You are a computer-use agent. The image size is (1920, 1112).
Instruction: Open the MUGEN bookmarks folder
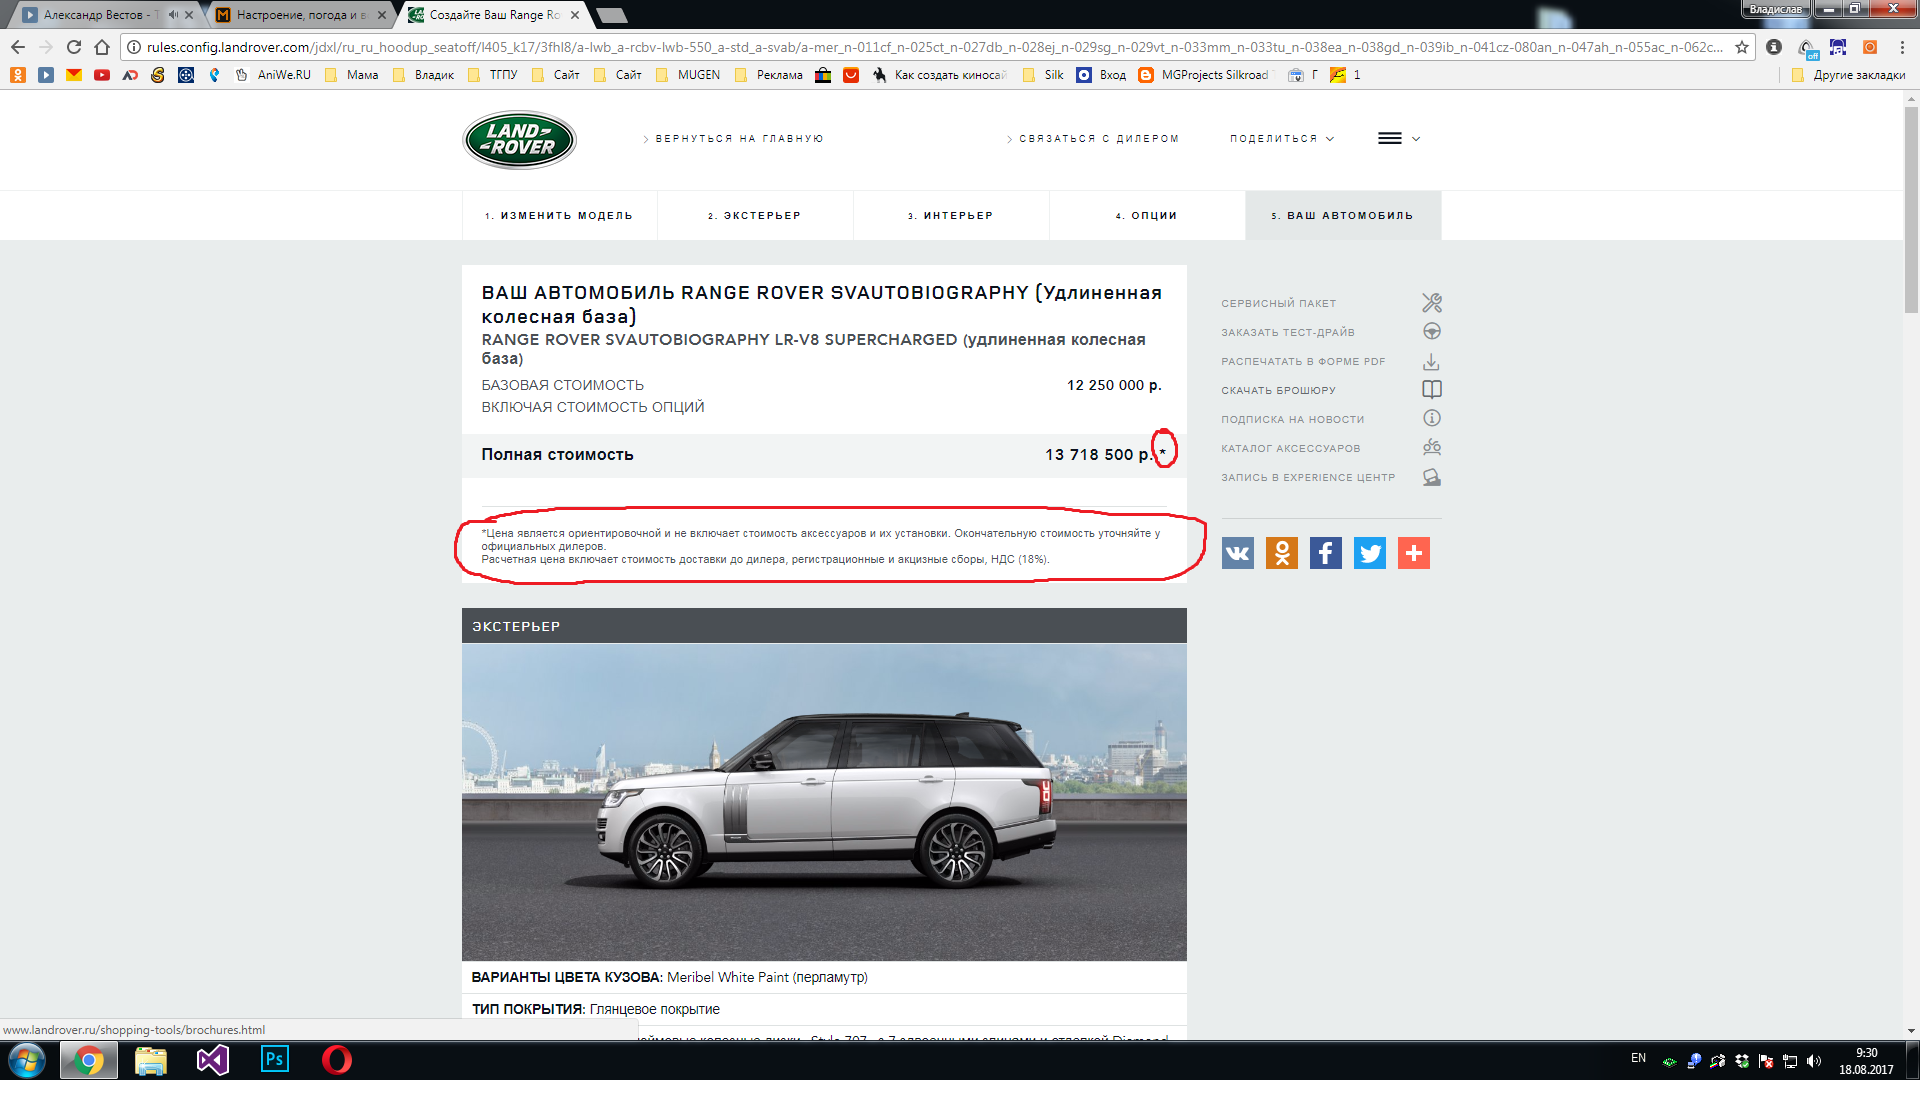click(688, 75)
